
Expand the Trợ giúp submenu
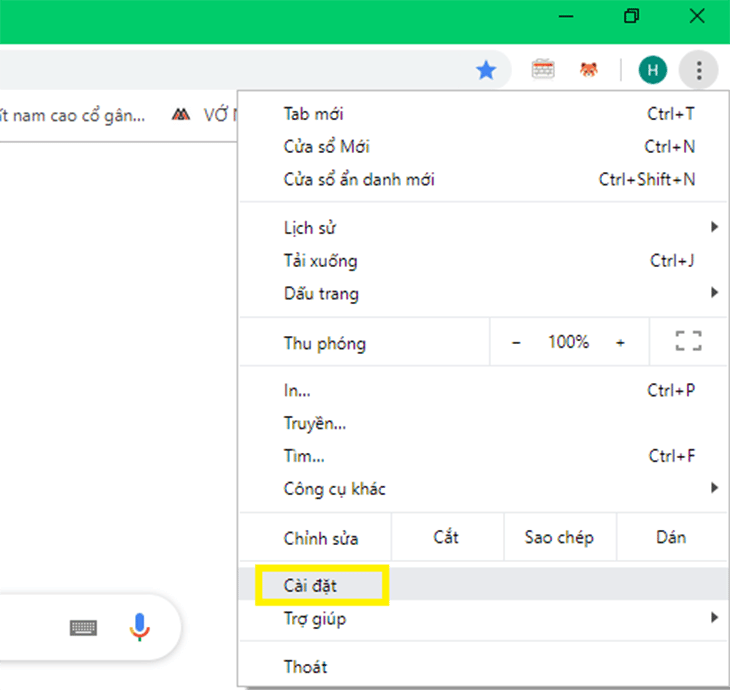(x=483, y=618)
